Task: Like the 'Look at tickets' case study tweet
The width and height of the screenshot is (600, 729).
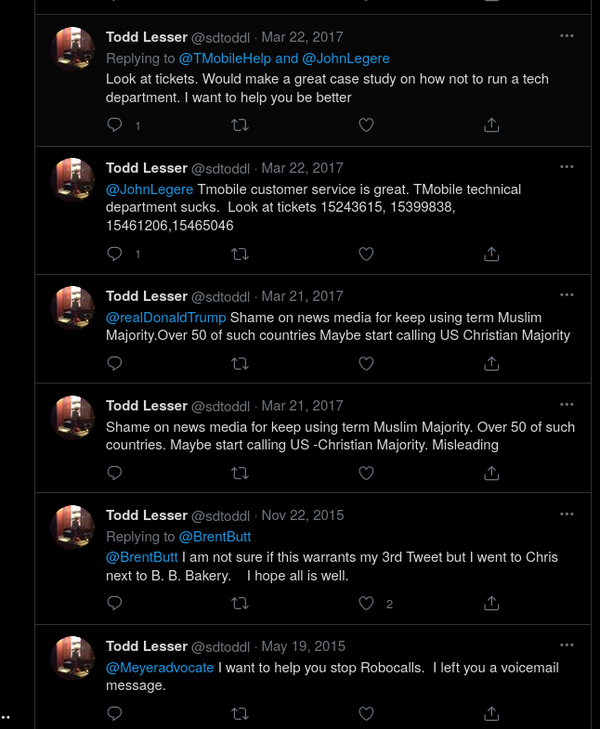Action: 366,125
